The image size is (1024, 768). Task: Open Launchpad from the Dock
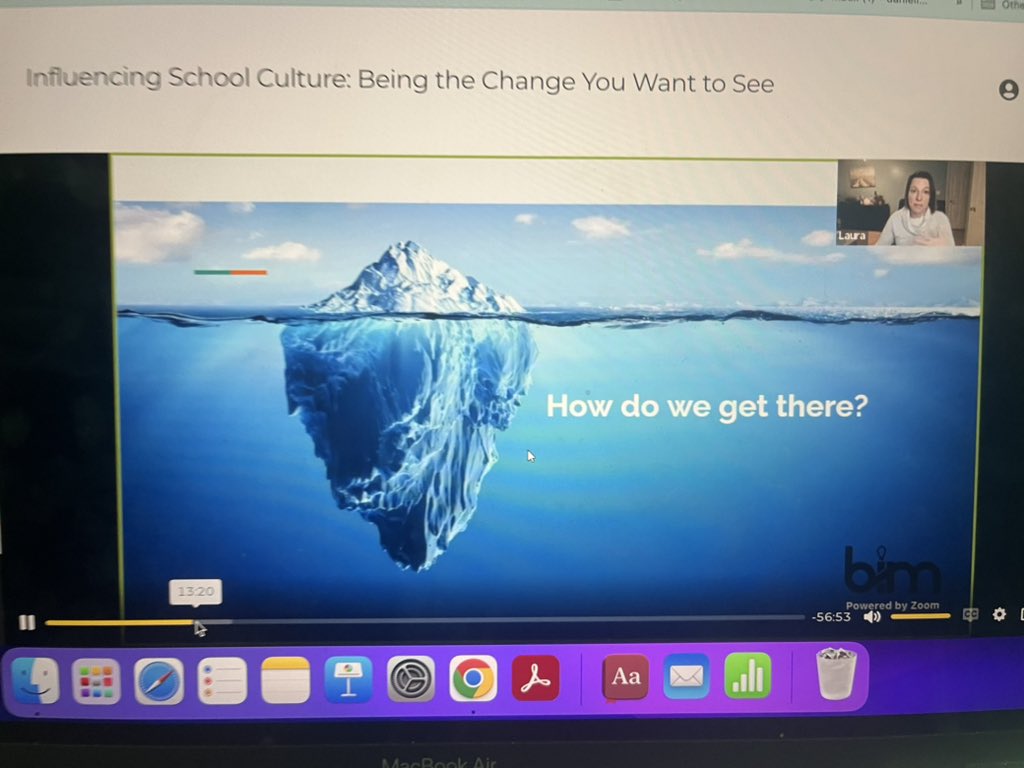click(x=96, y=680)
